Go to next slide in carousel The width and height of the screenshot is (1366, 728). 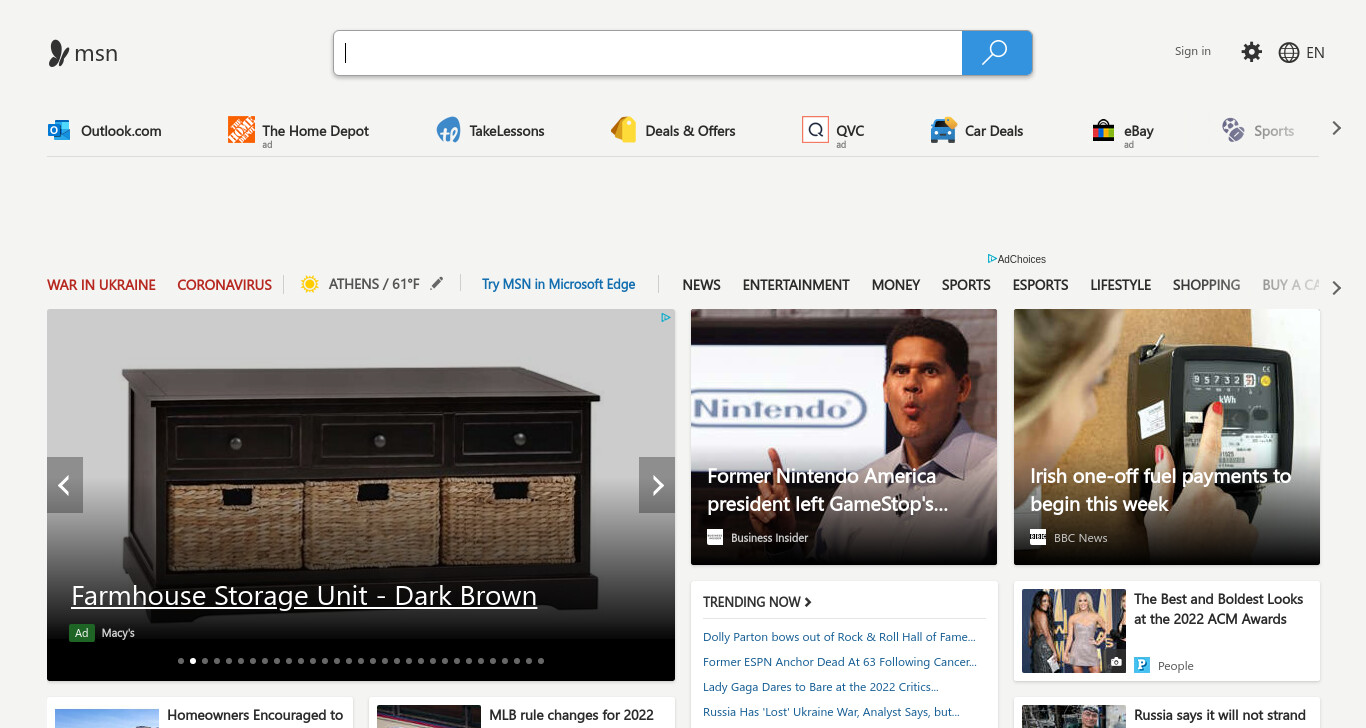pos(657,485)
